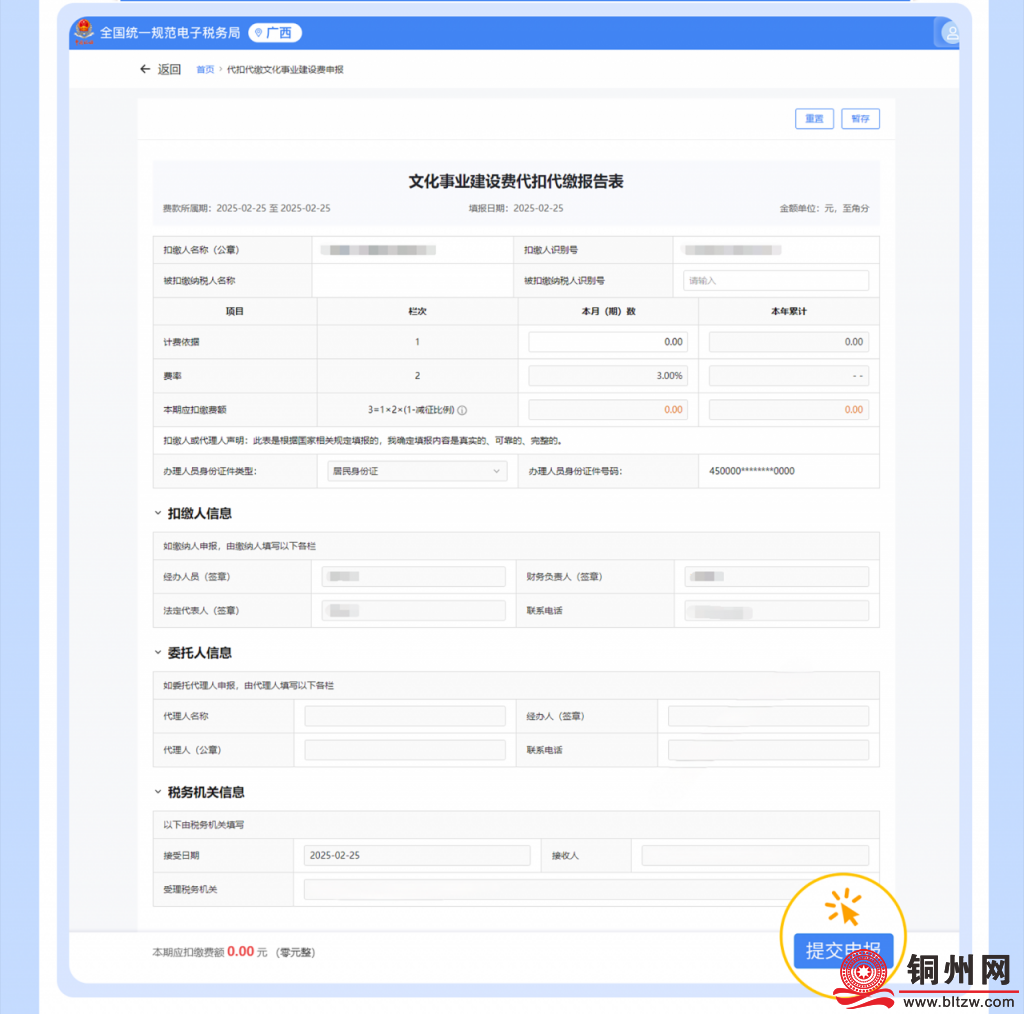Click the 接收人 input field
The height and width of the screenshot is (1014, 1024).
coord(755,855)
